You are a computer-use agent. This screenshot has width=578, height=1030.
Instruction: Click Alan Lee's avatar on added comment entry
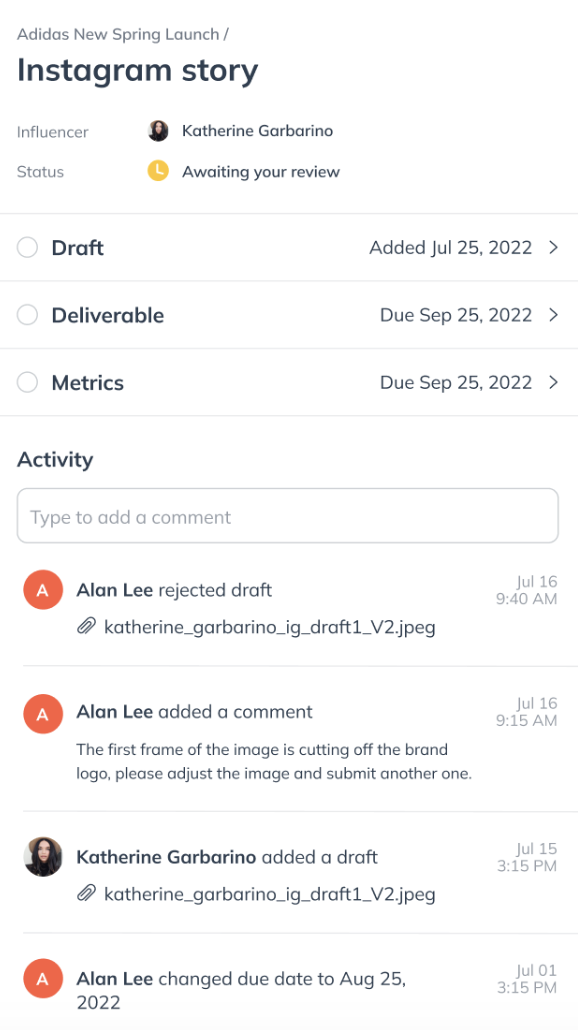click(x=43, y=713)
